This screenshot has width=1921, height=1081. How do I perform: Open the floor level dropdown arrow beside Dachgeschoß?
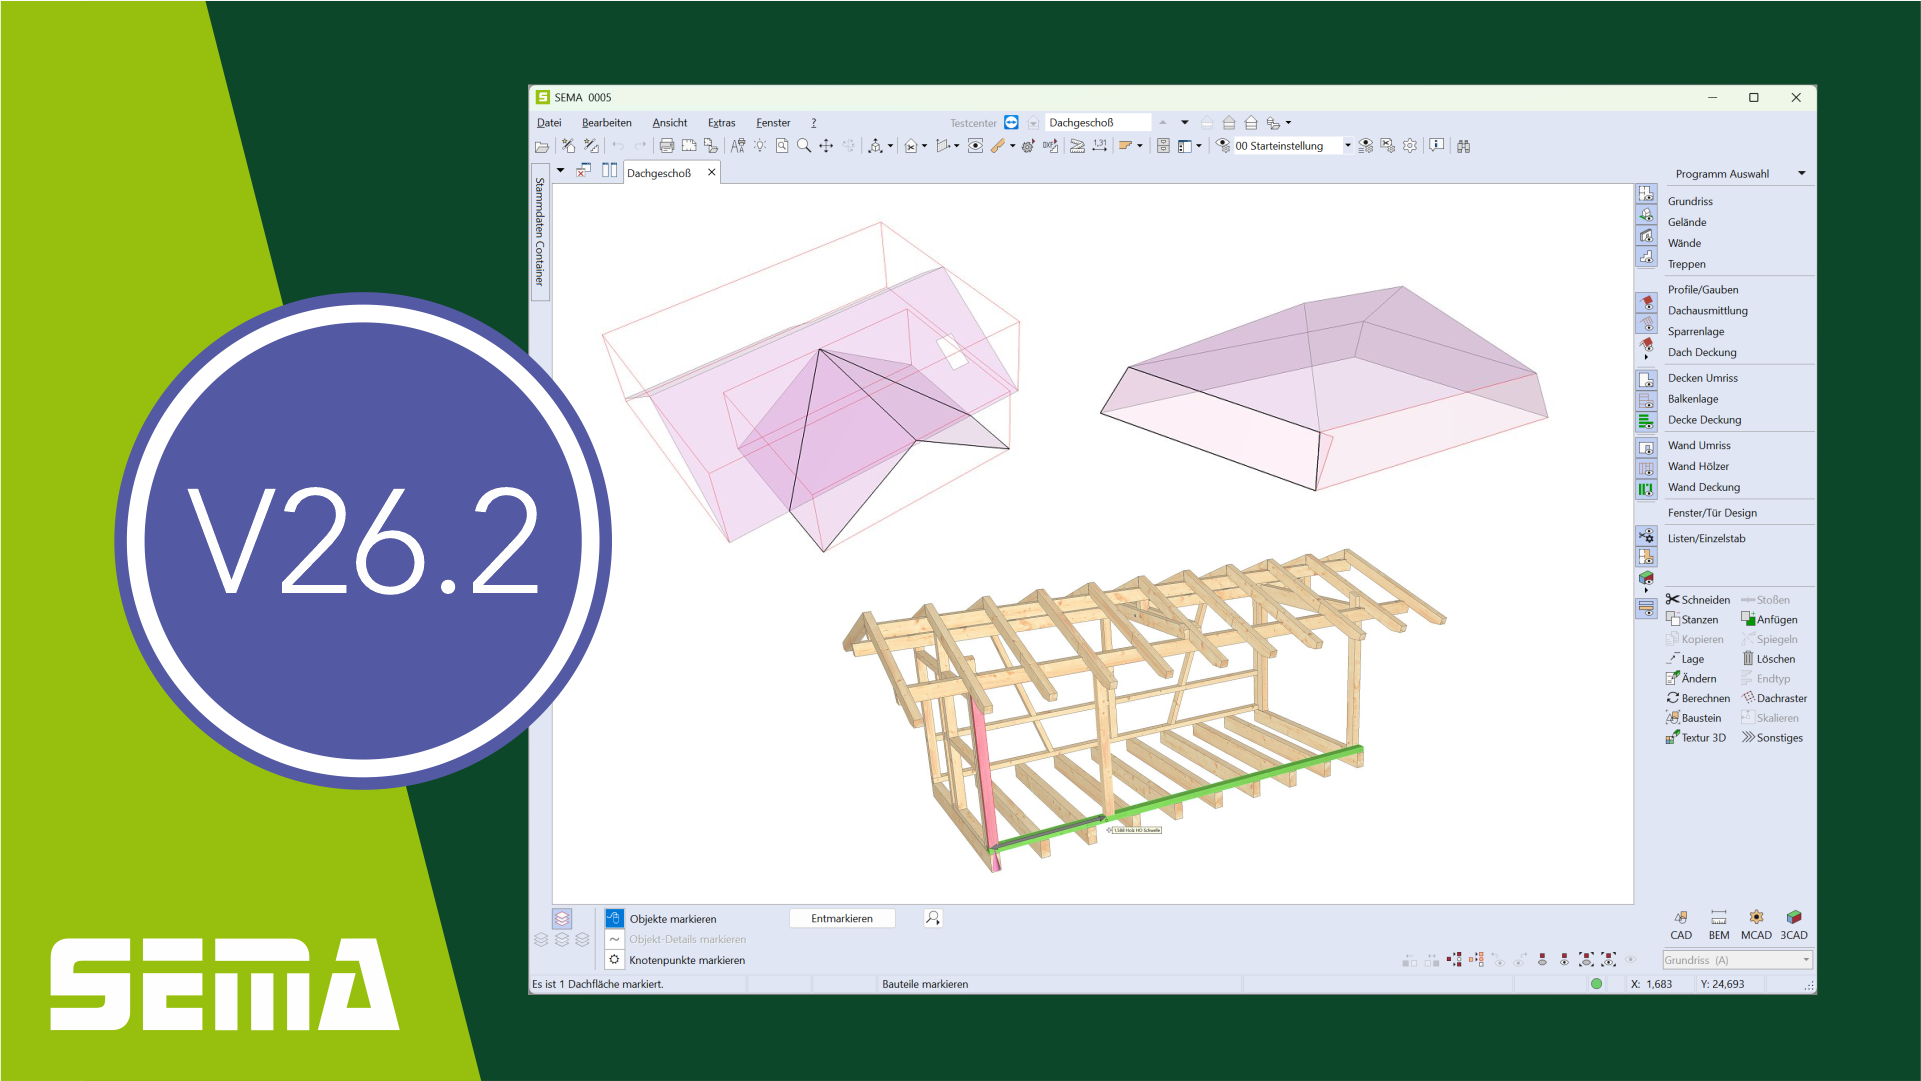(1185, 122)
